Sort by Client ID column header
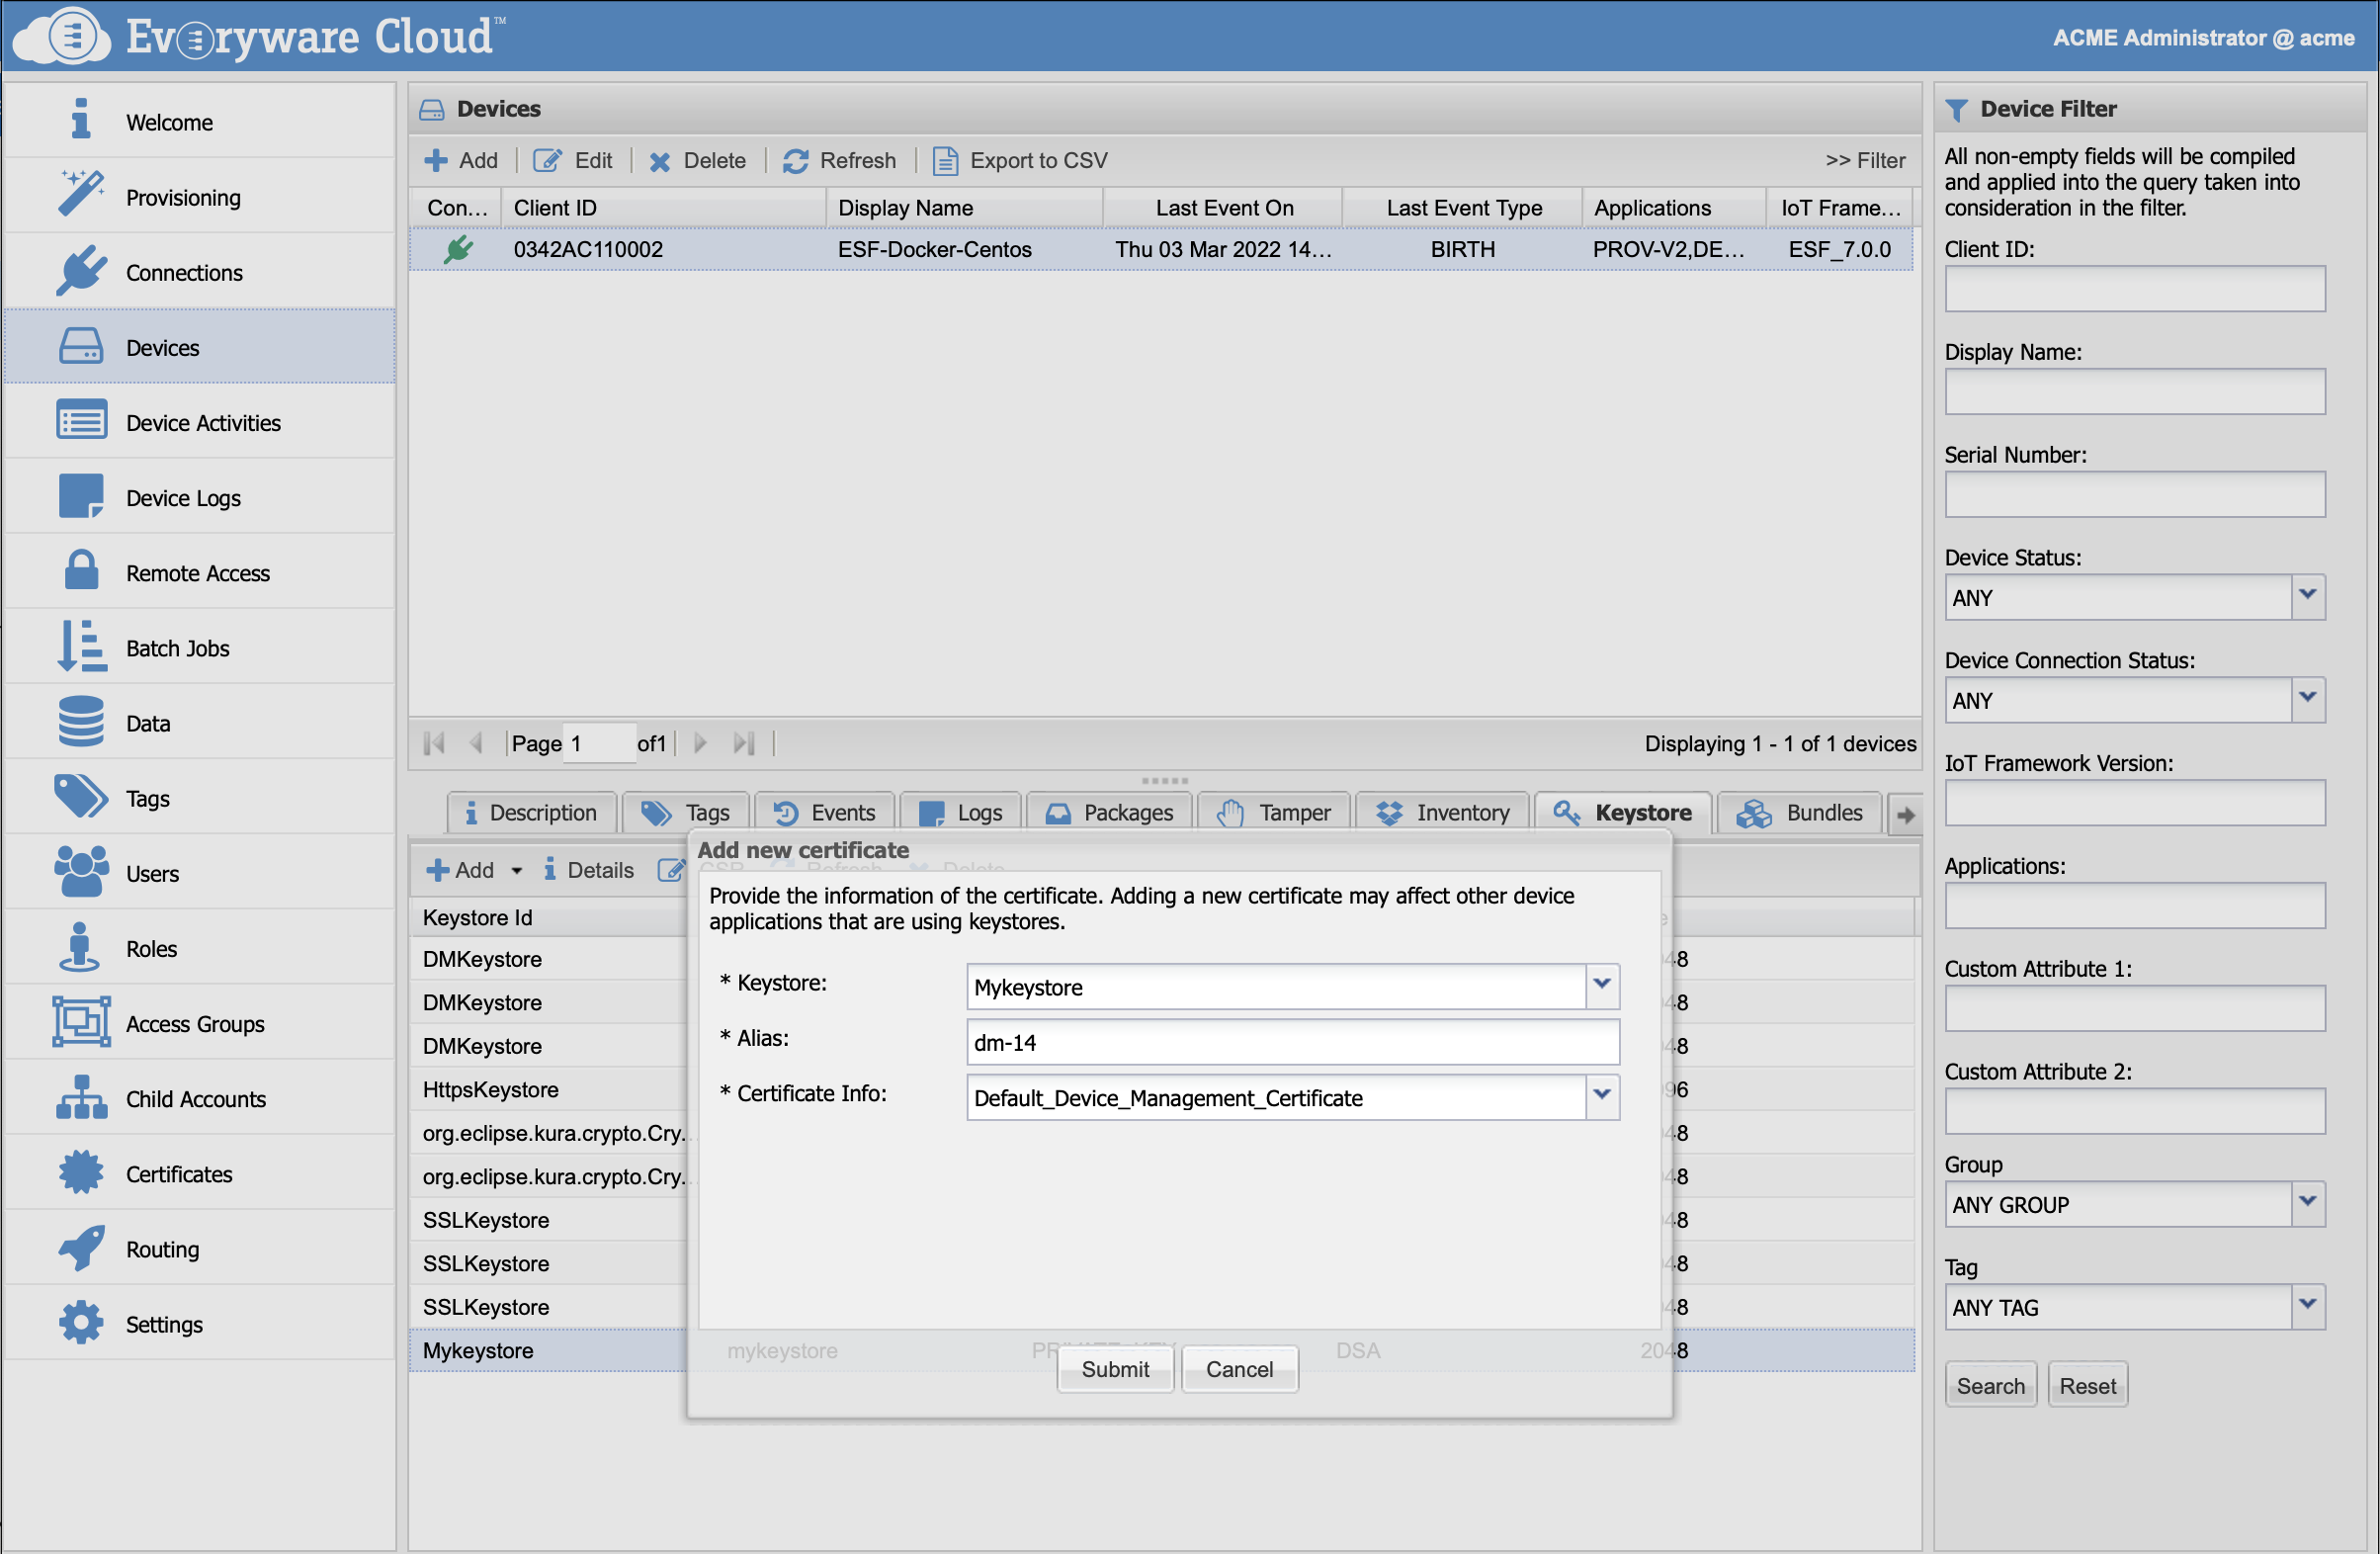Image resolution: width=2380 pixels, height=1554 pixels. [663, 207]
